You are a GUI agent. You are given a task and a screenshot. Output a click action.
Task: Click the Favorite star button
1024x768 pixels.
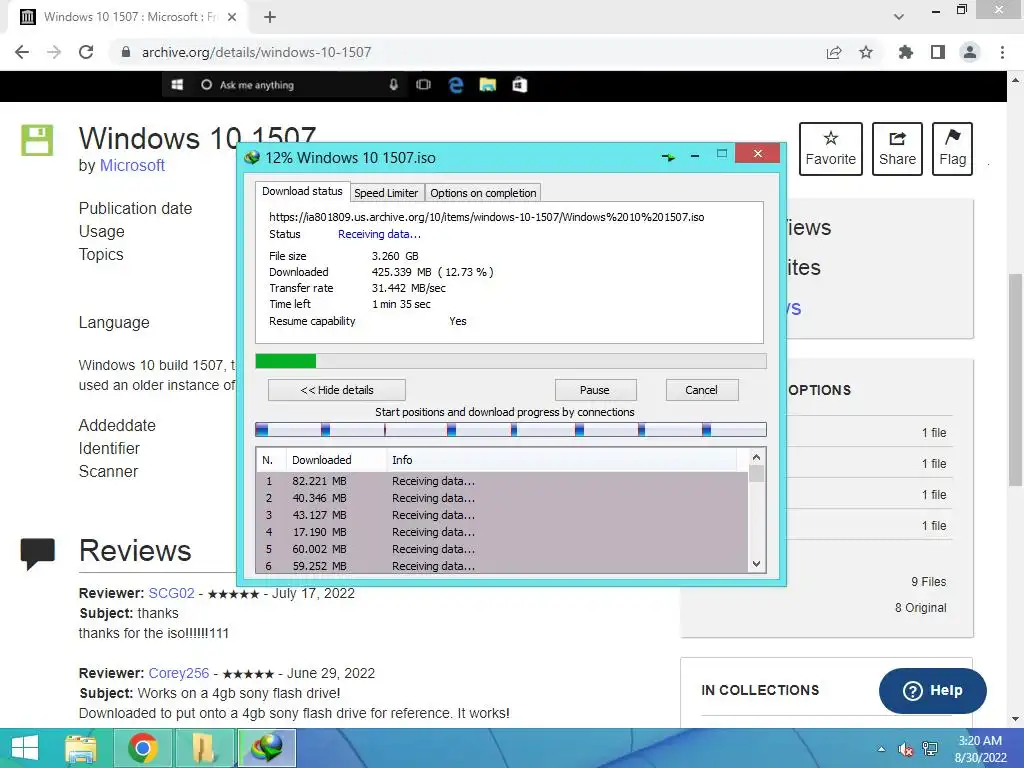[831, 149]
